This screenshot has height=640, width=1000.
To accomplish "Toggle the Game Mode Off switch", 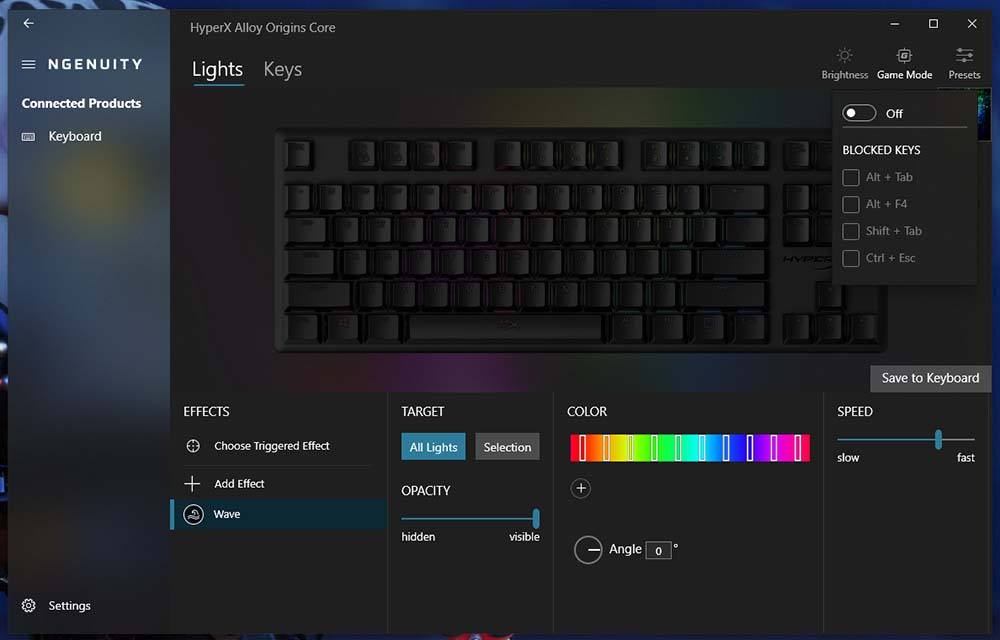I will click(x=858, y=113).
